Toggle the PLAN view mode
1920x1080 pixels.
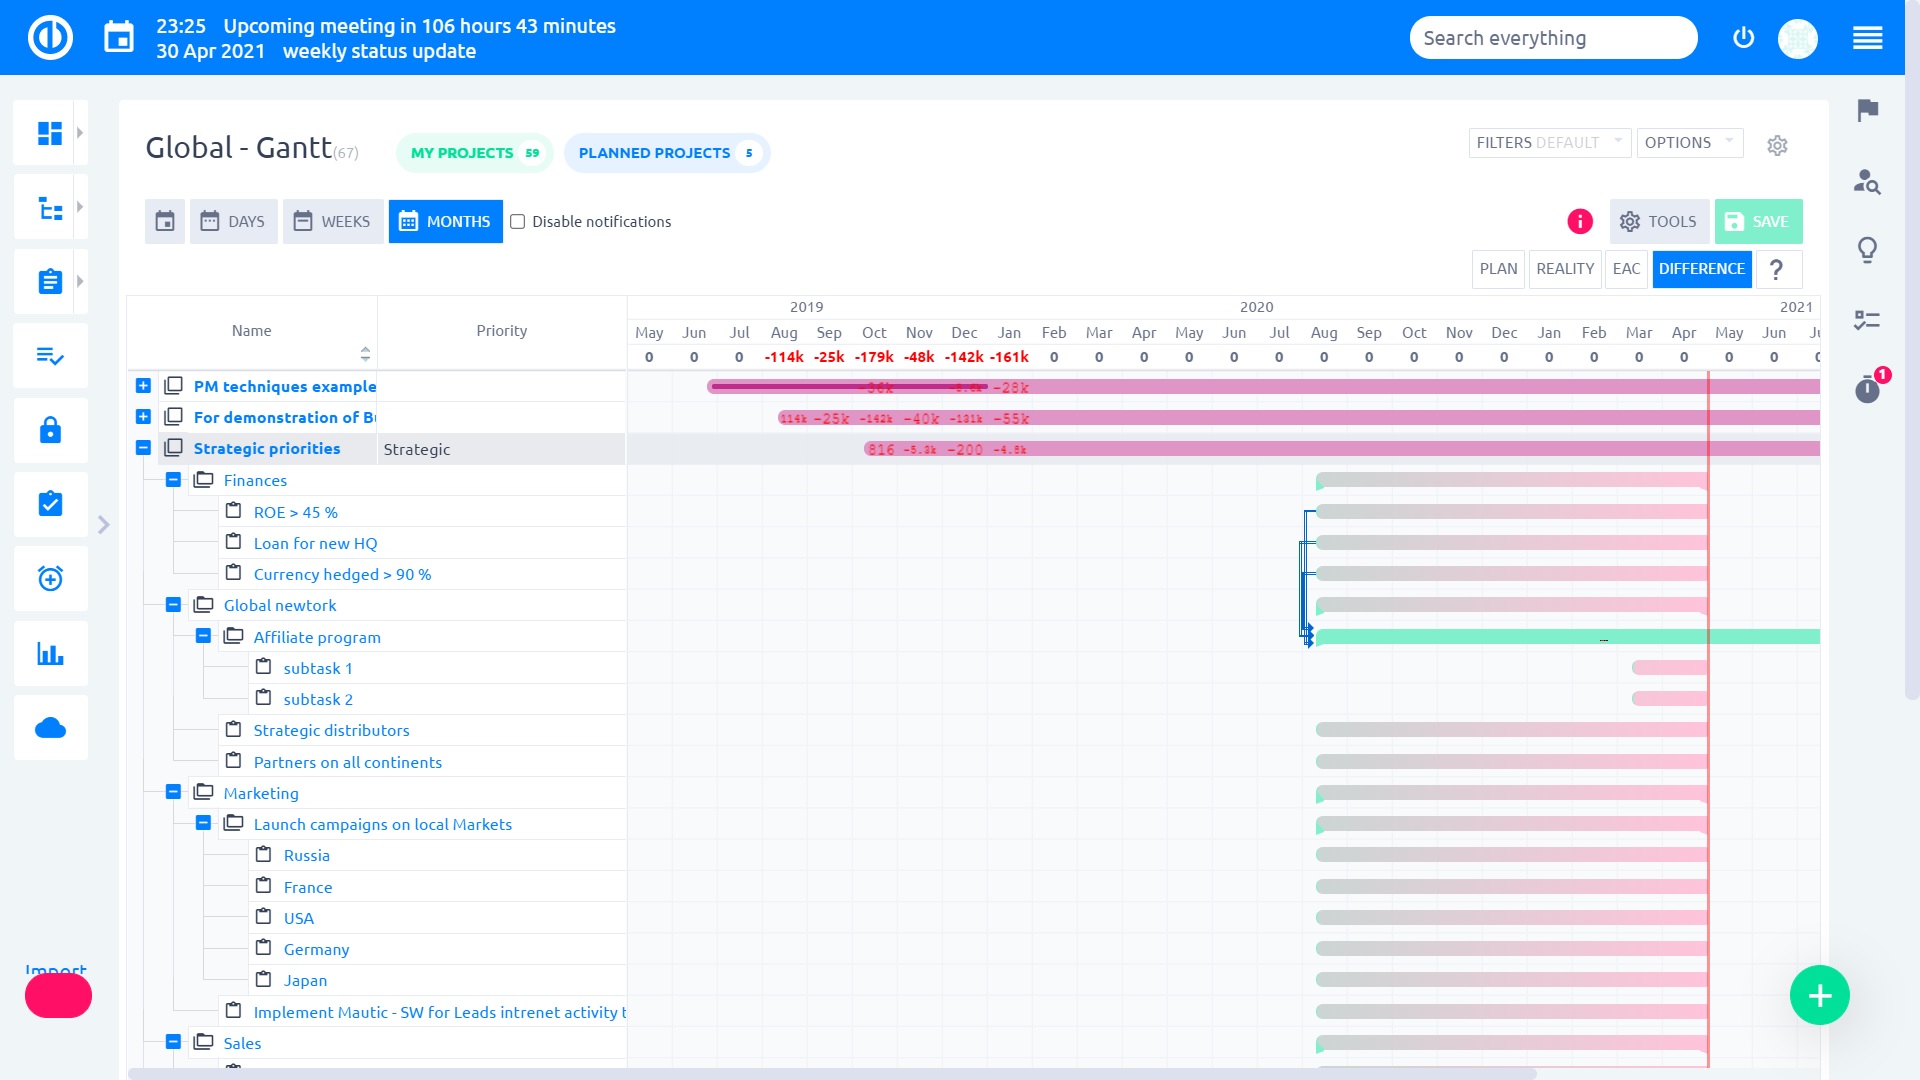1498,269
